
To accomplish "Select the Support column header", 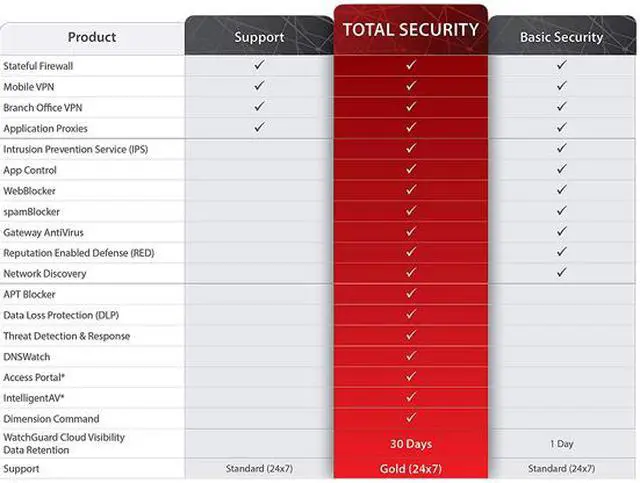I will click(259, 37).
